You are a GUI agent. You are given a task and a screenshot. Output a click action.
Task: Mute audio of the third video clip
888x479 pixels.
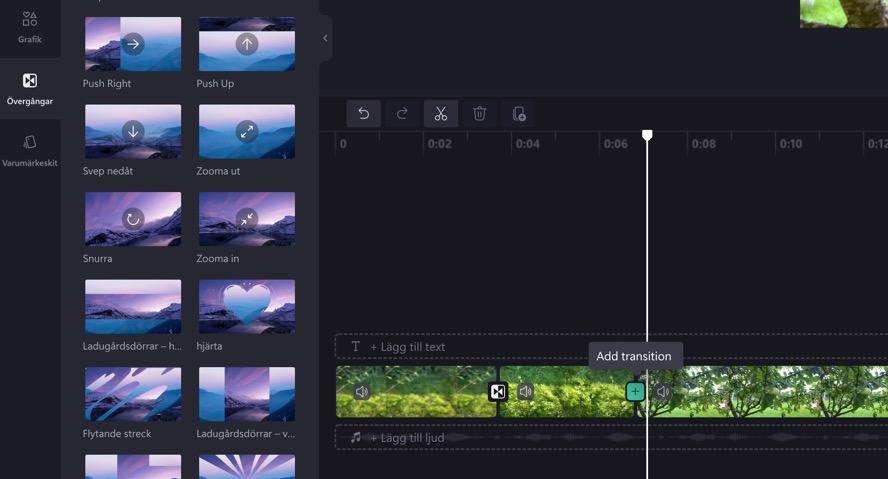pyautogui.click(x=663, y=391)
